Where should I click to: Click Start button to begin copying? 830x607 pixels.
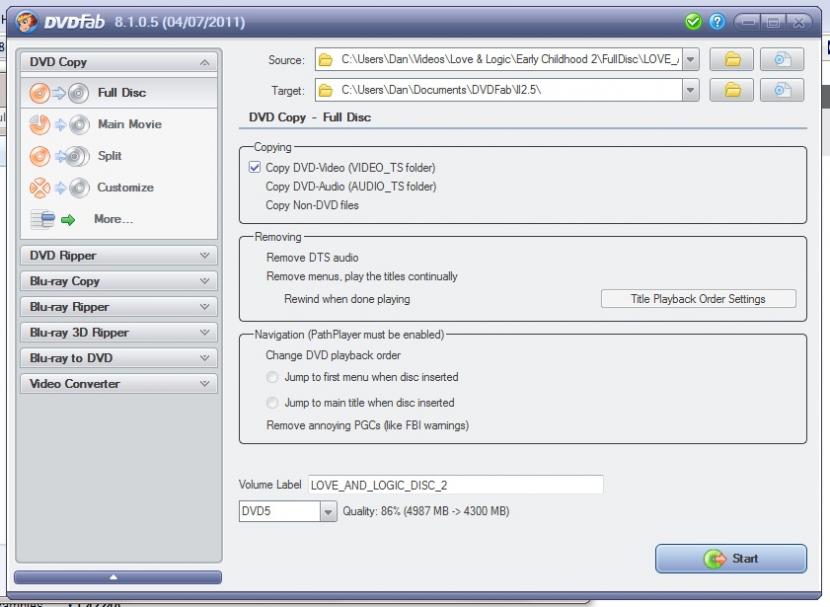(x=731, y=558)
